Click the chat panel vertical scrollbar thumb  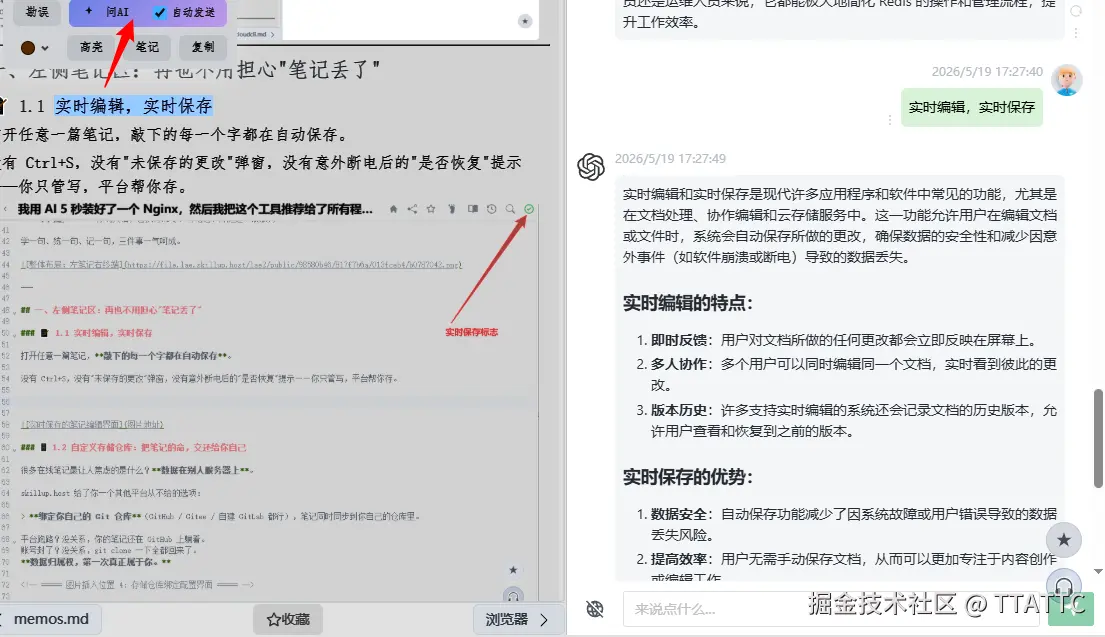pyautogui.click(x=1098, y=438)
